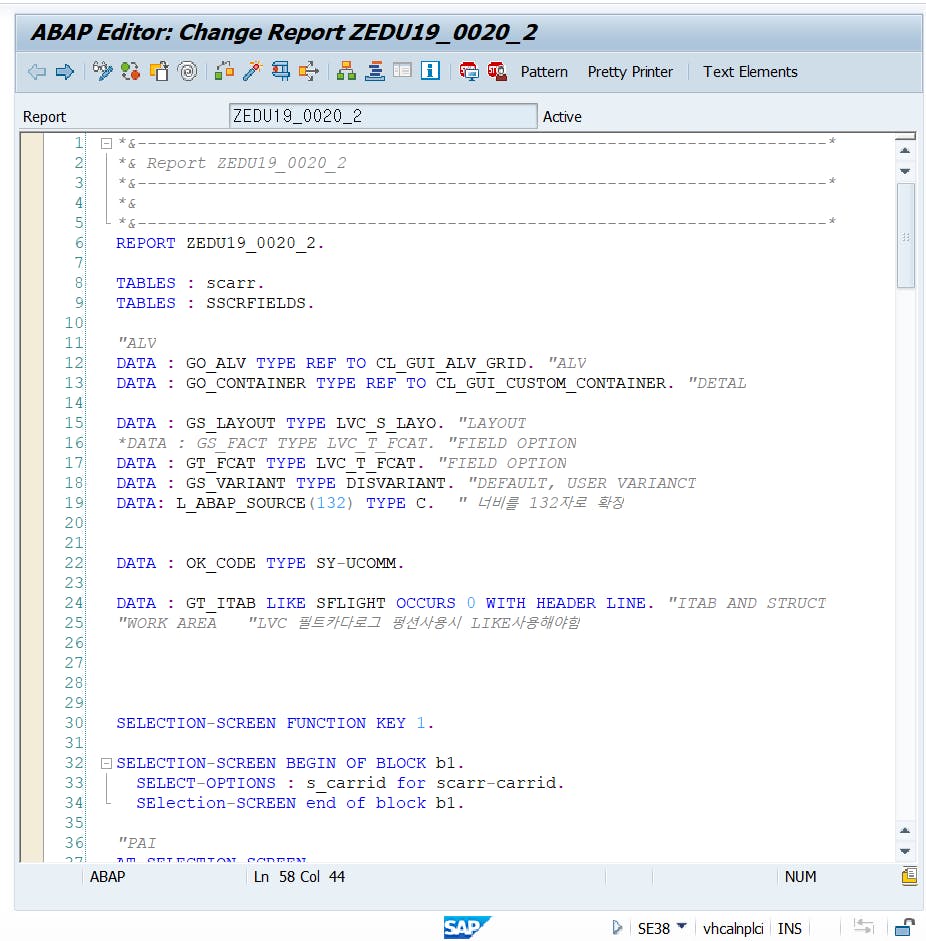Click GT_ITAB on line 24
The image size is (926, 941).
(220, 603)
